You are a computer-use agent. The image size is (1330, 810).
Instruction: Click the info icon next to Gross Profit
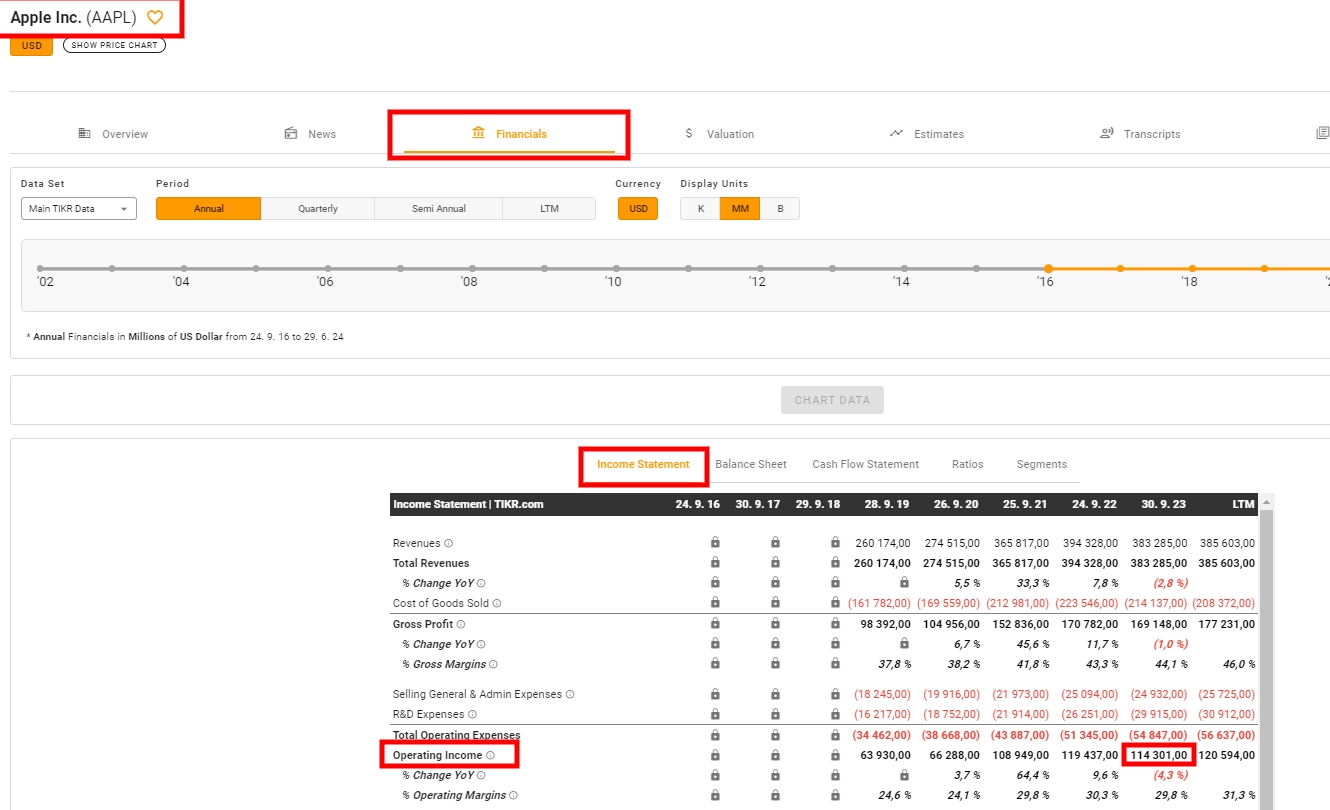461,624
